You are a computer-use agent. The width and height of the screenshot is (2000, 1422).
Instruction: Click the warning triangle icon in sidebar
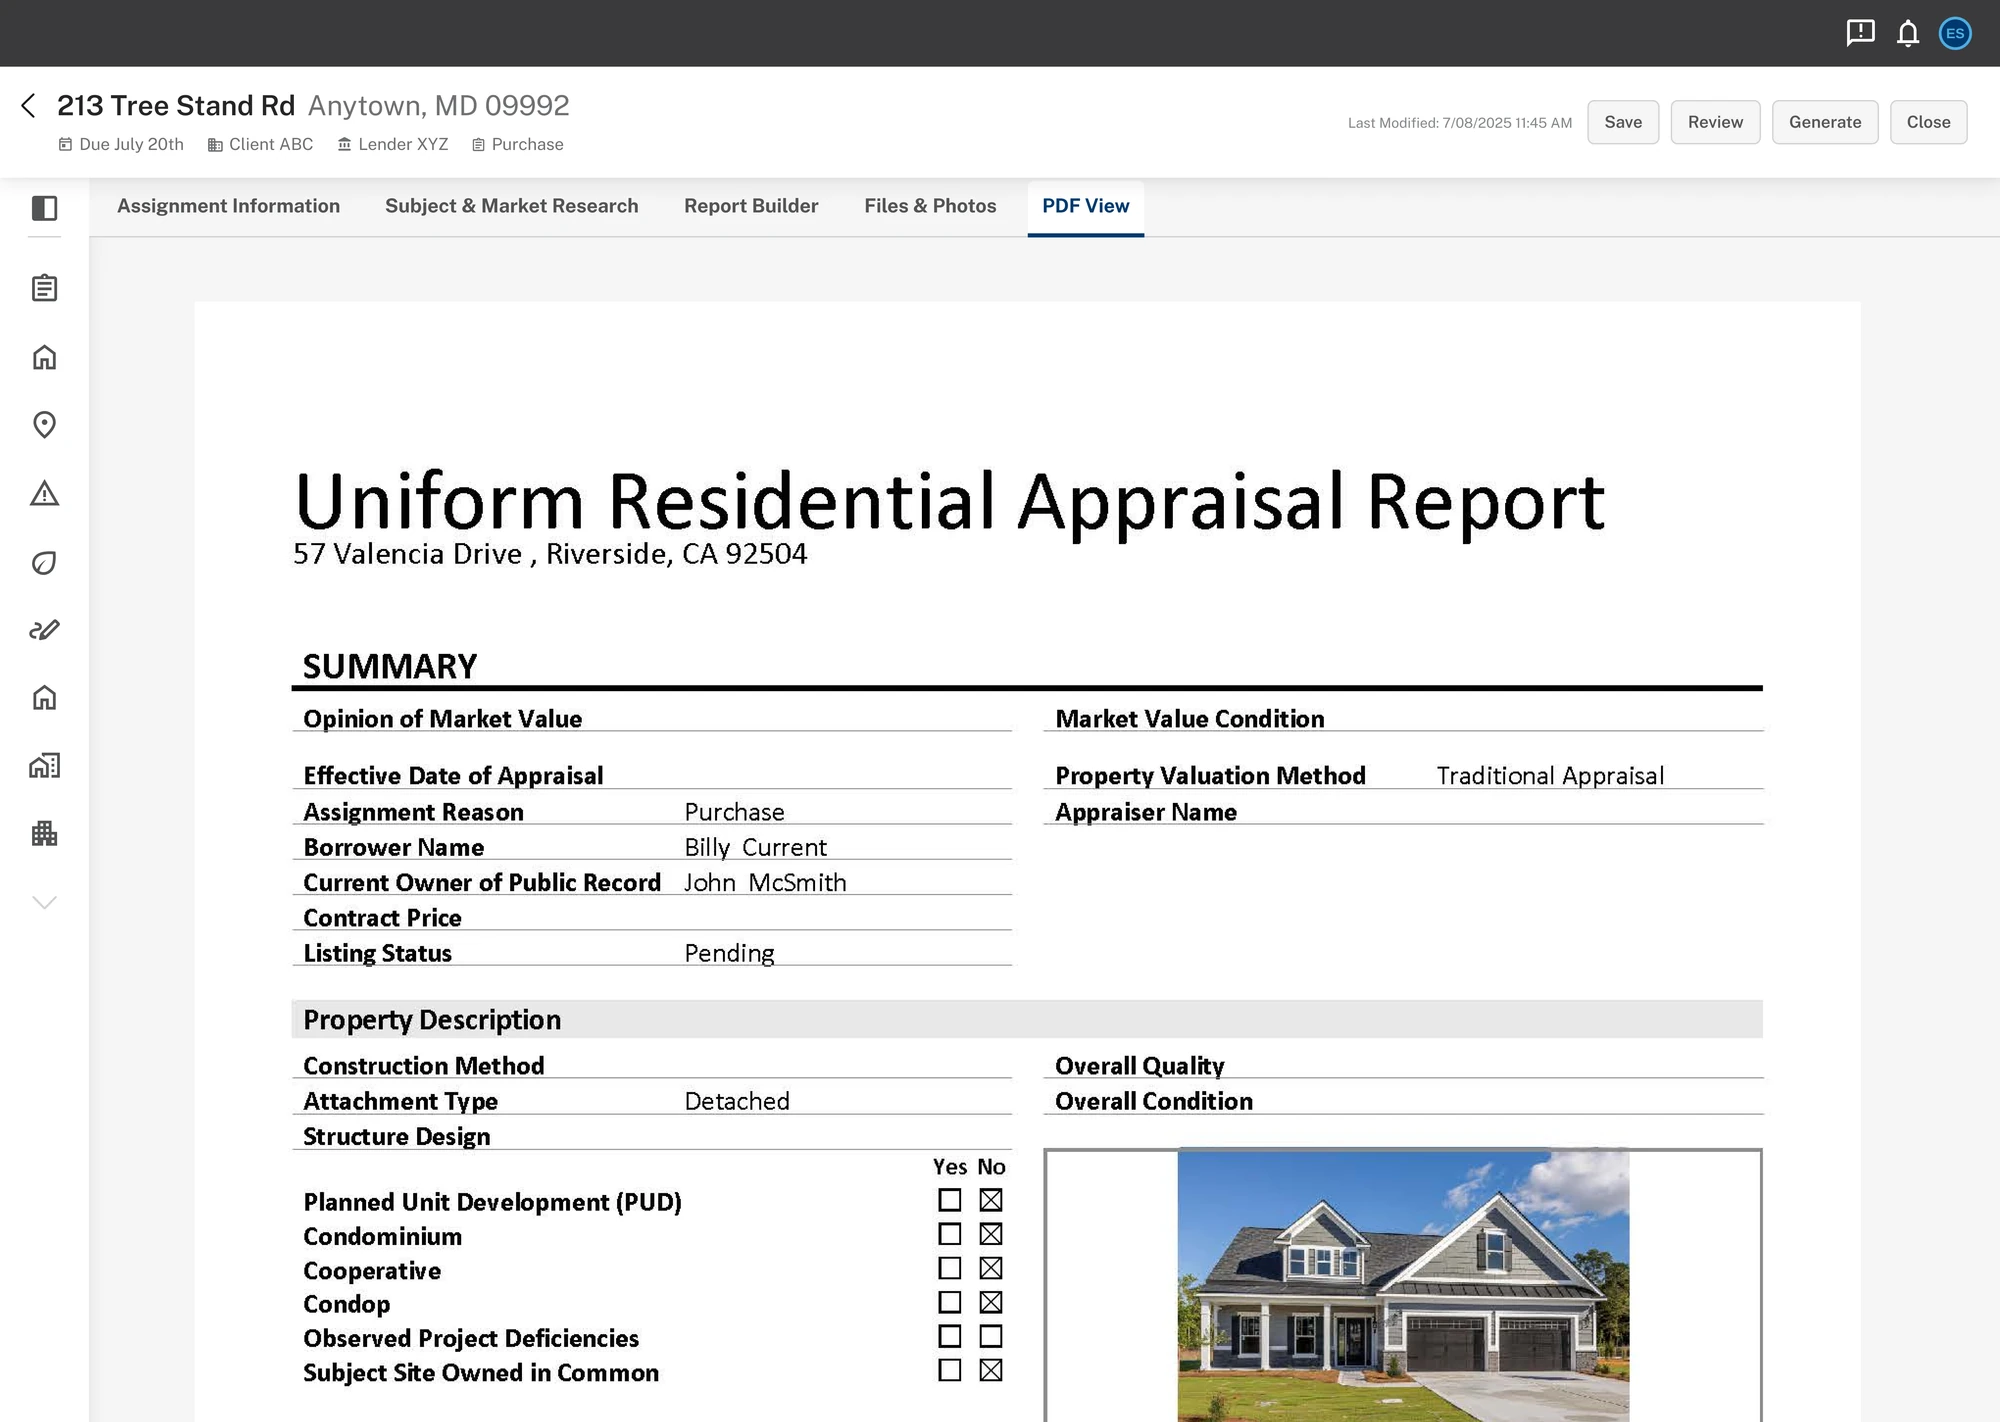pos(44,493)
